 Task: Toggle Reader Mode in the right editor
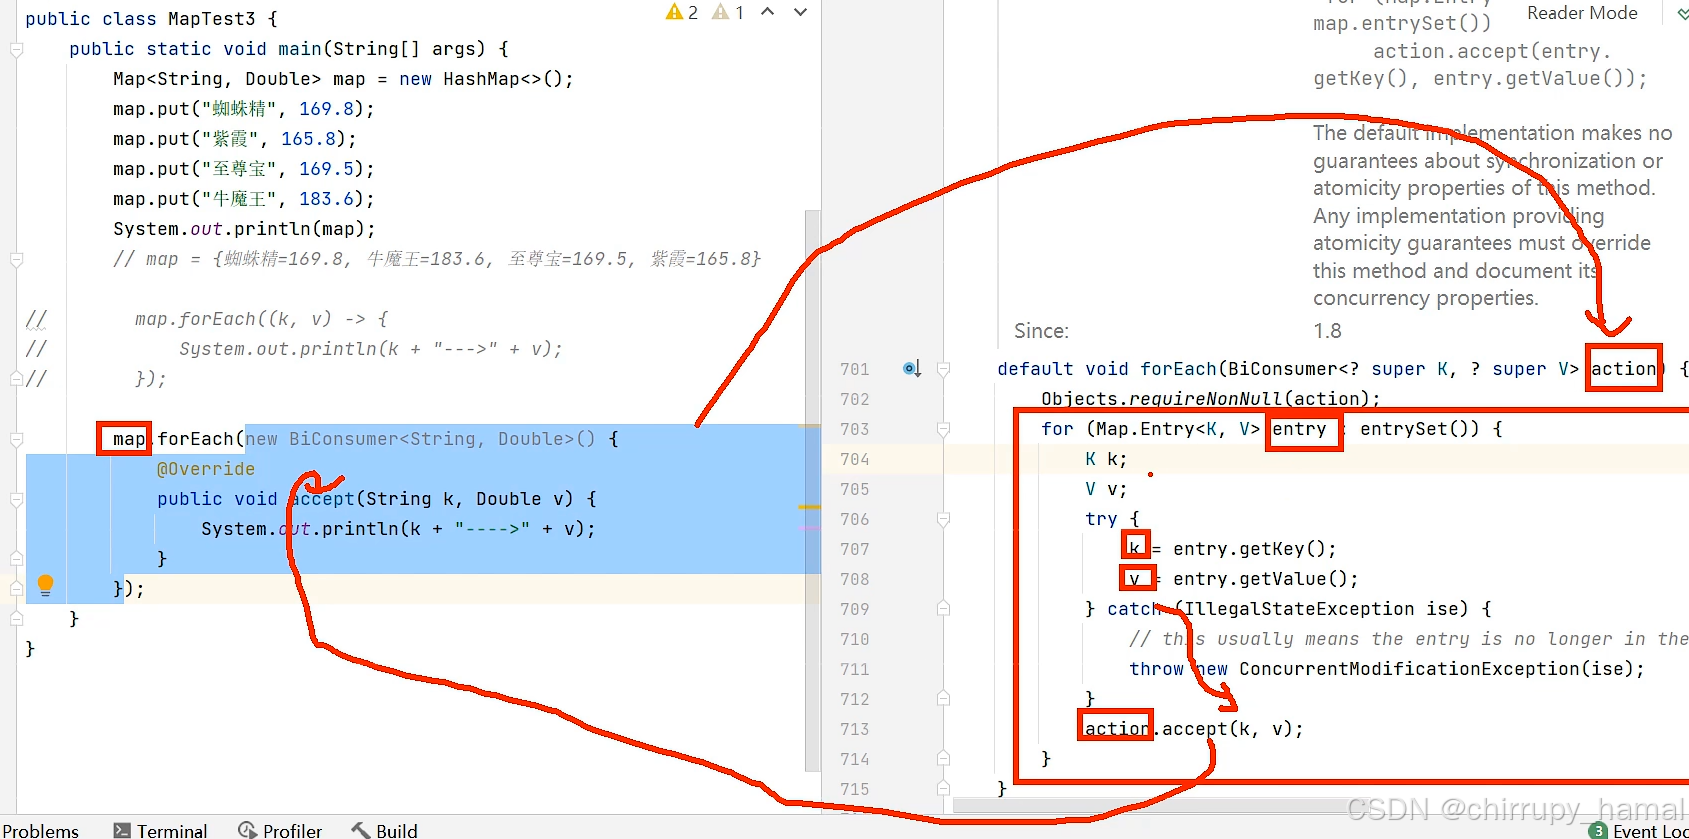point(1582,13)
